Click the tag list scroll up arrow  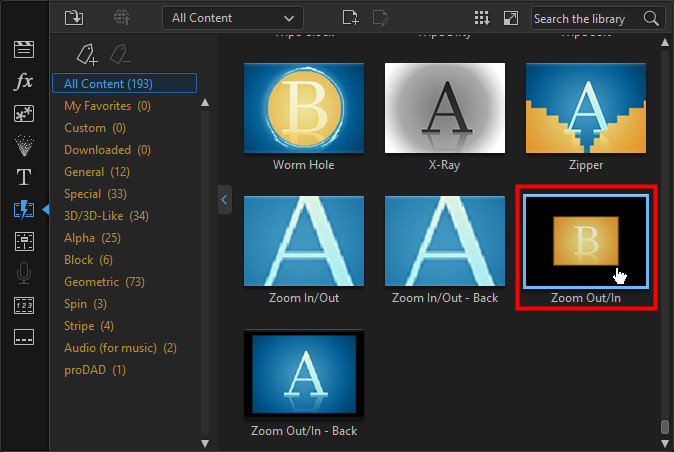[205, 103]
